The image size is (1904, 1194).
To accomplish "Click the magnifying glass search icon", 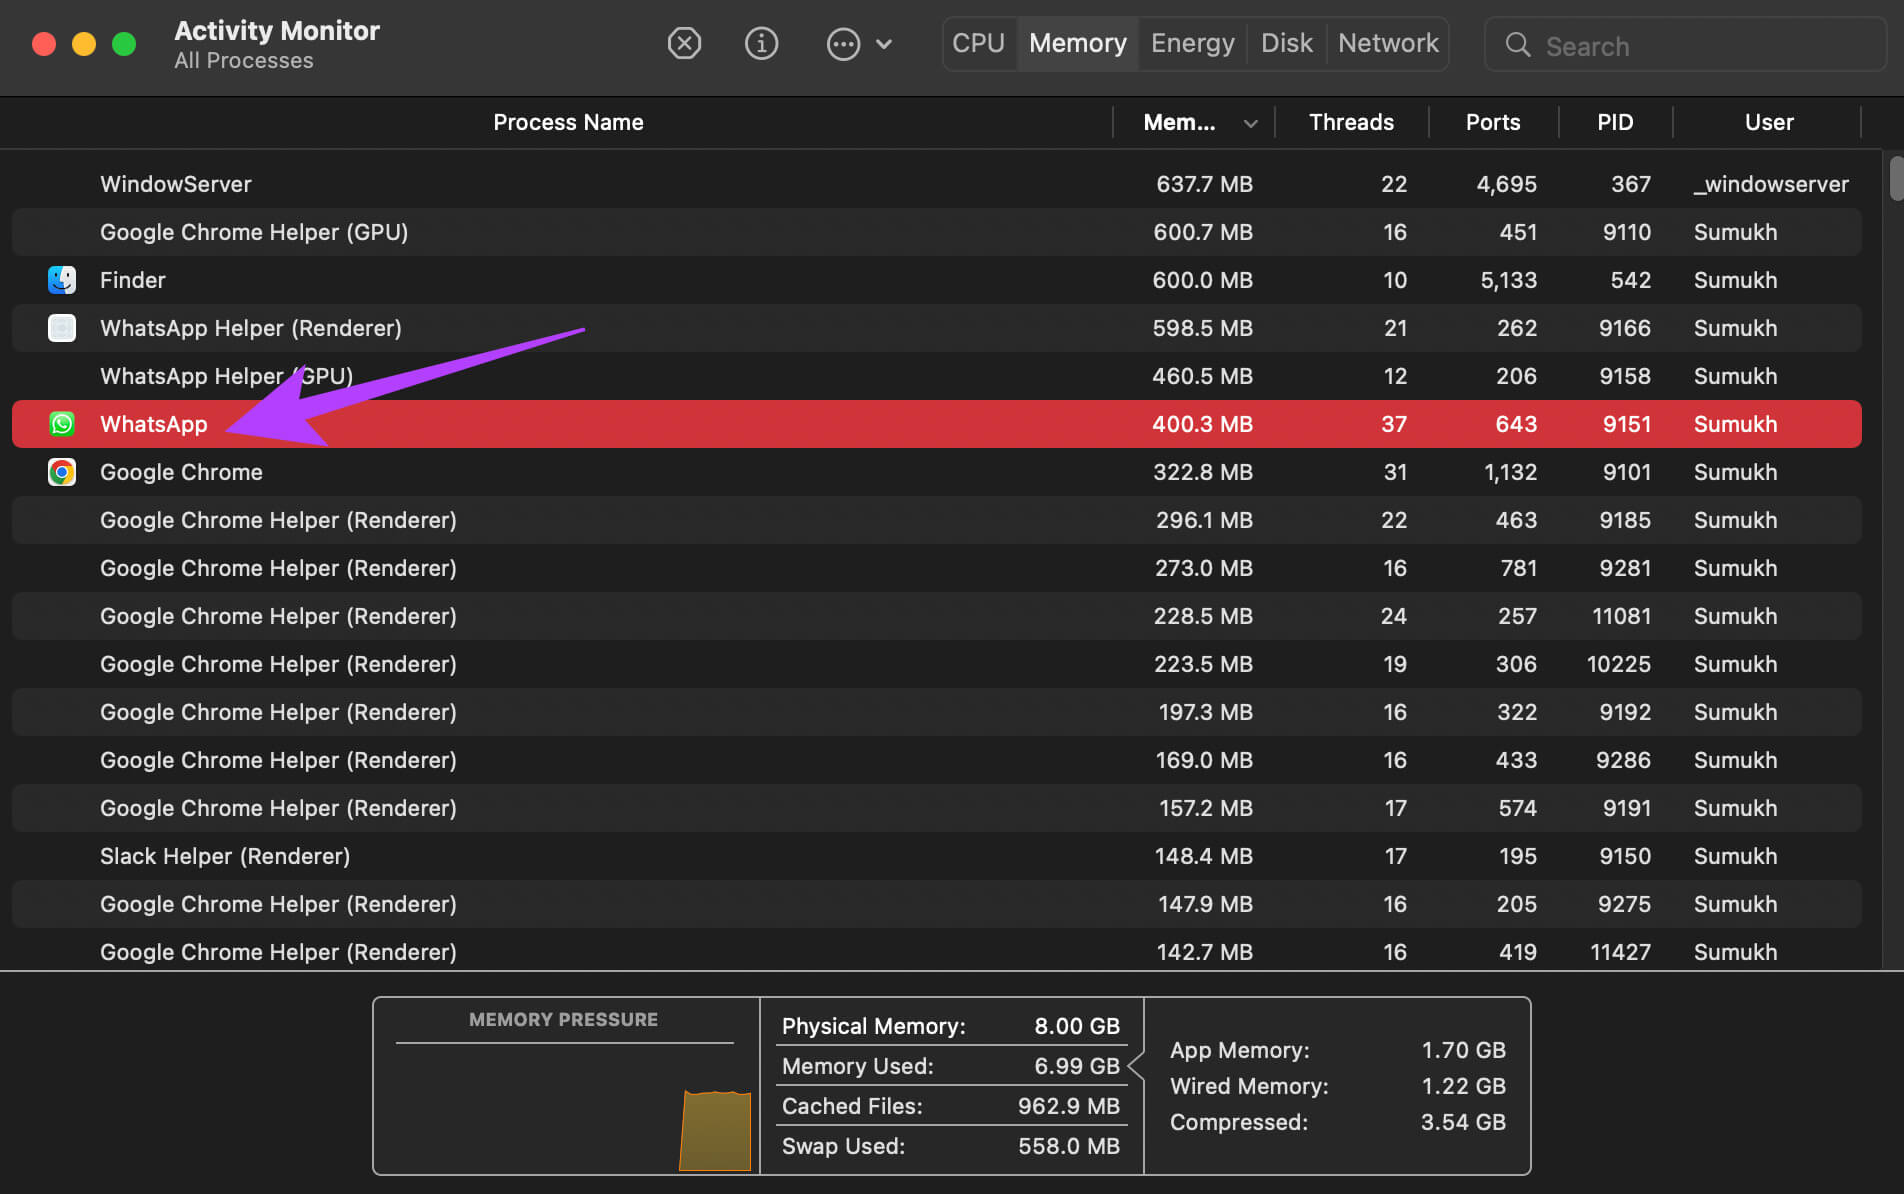I will [1517, 45].
